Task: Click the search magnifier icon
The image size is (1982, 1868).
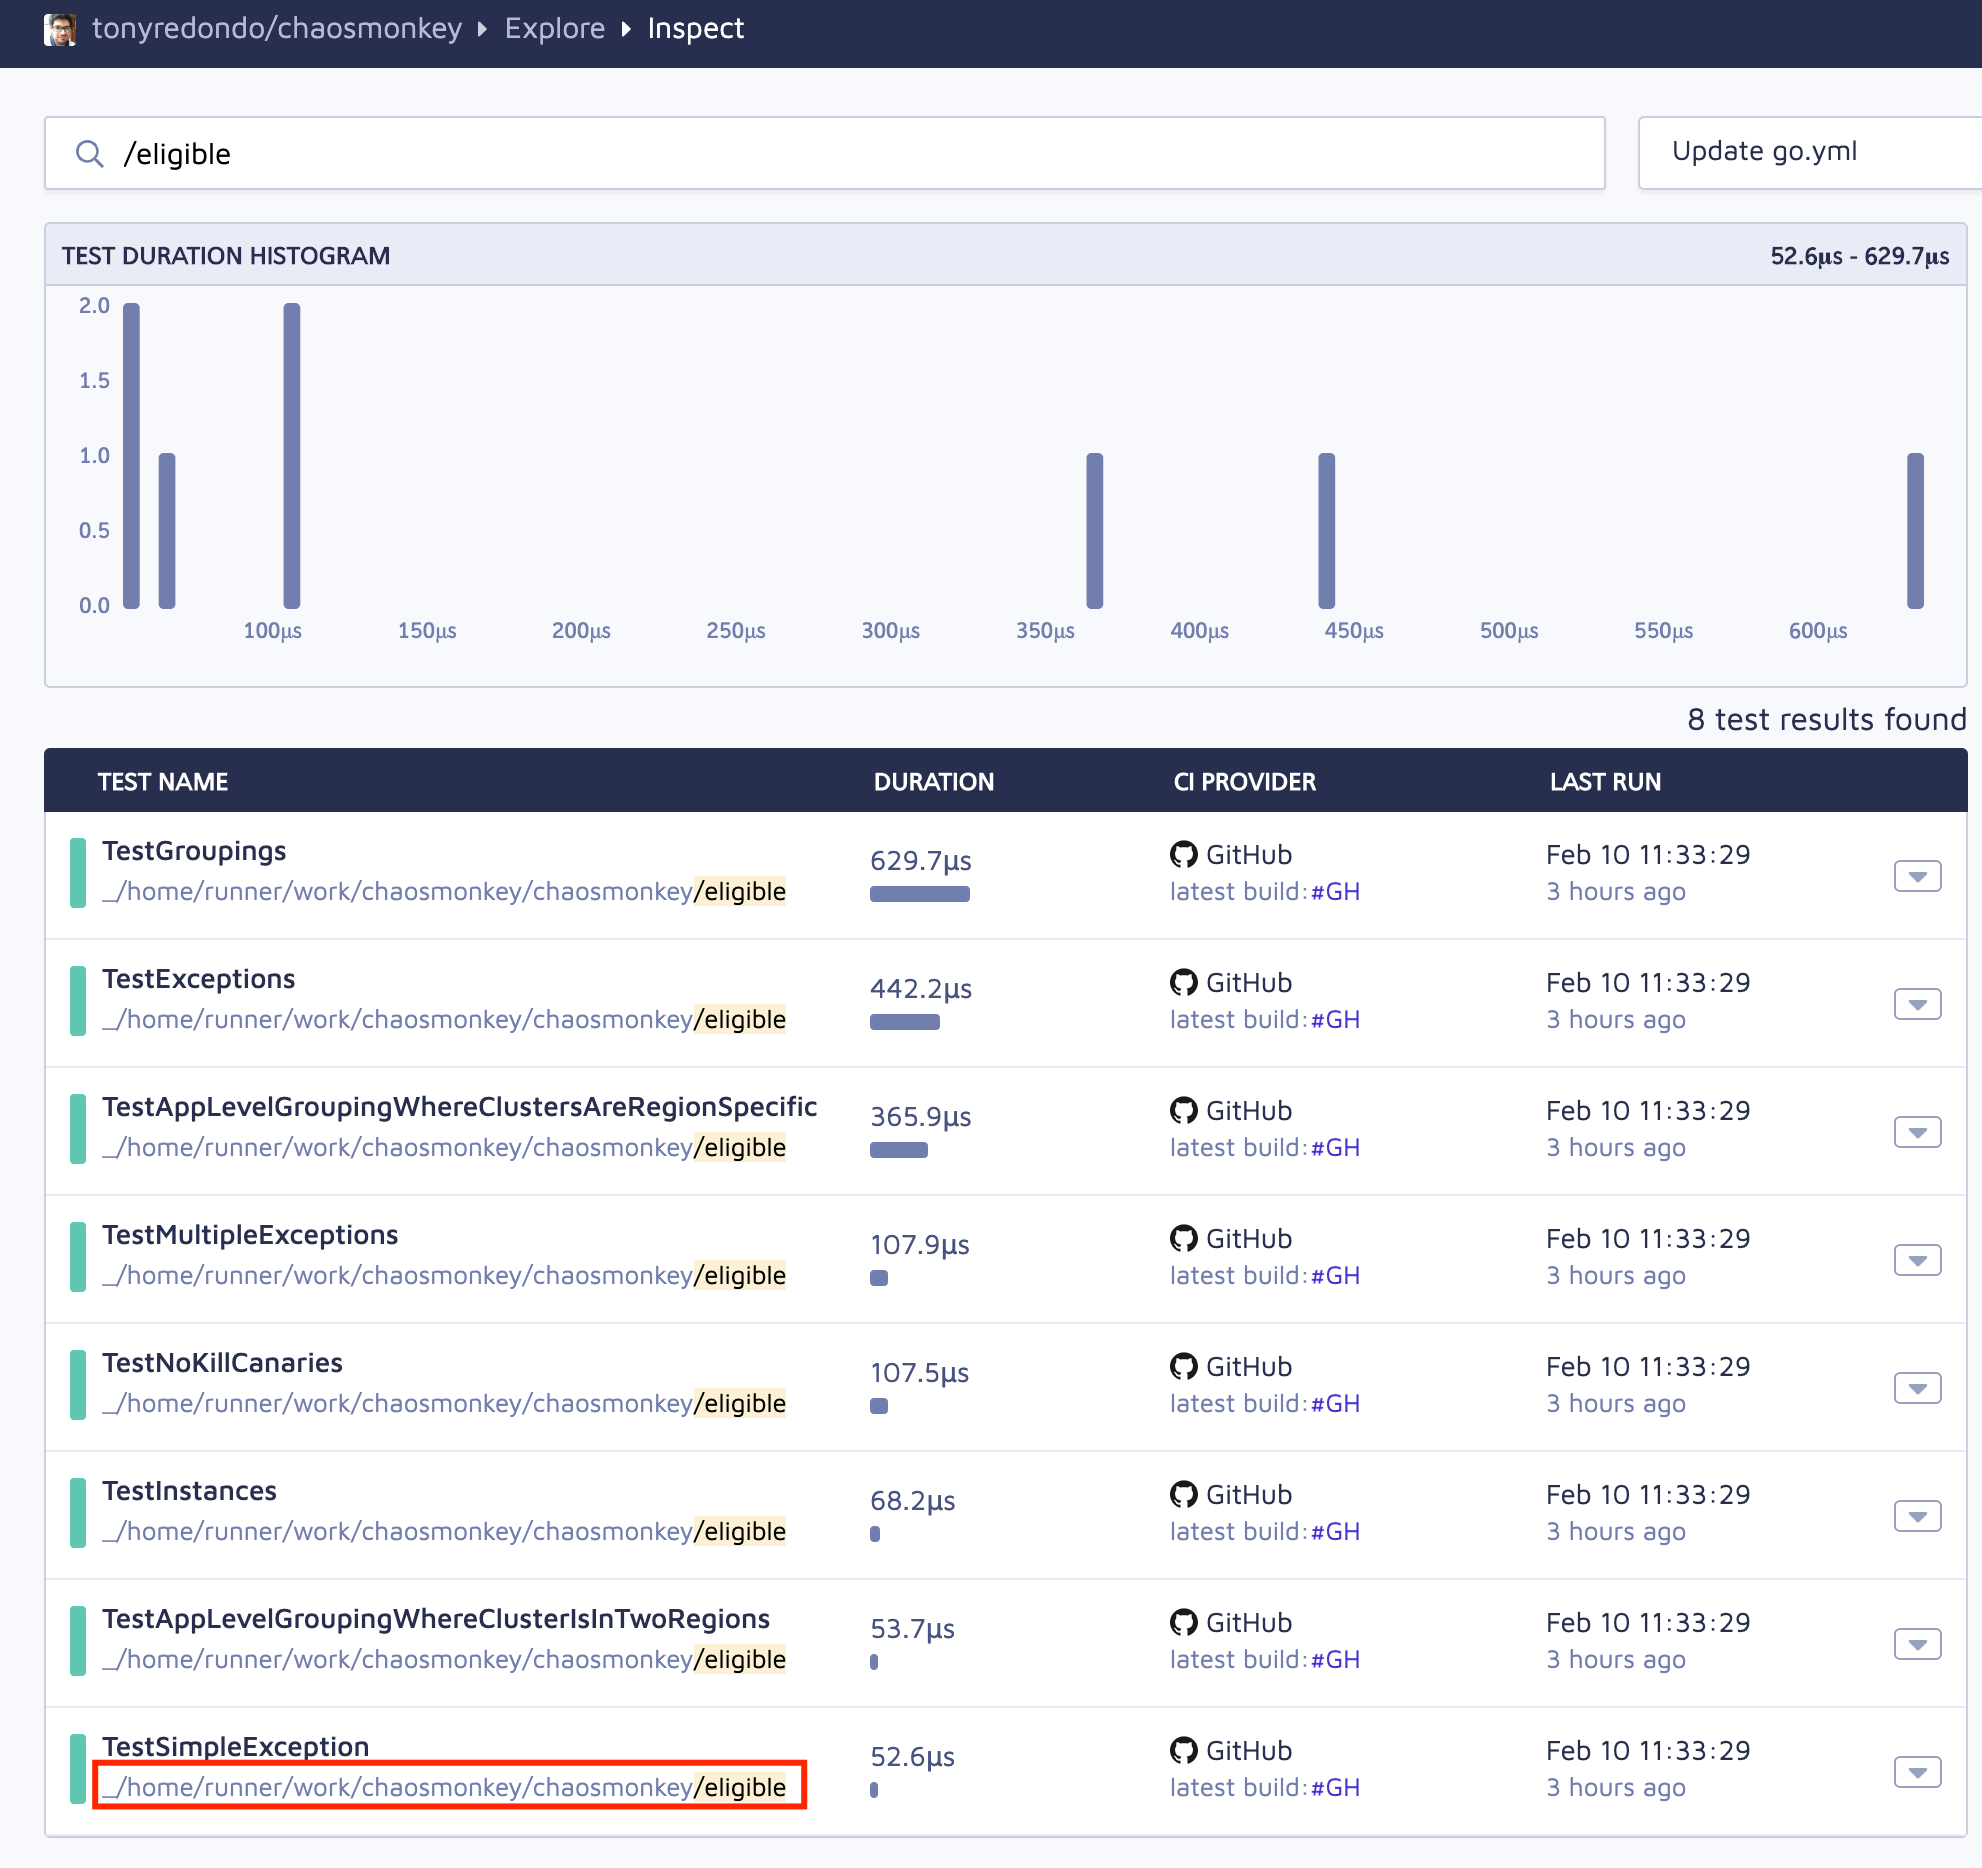Action: 90,153
